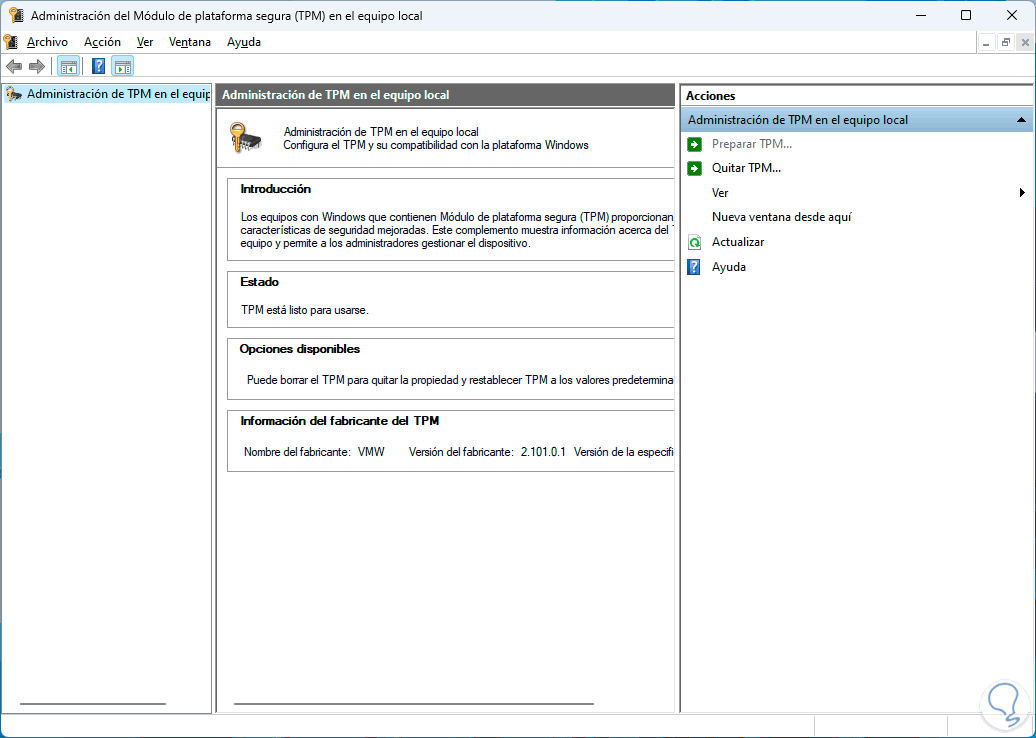Go forward with the toolbar right arrow
The image size is (1036, 738).
37,66
